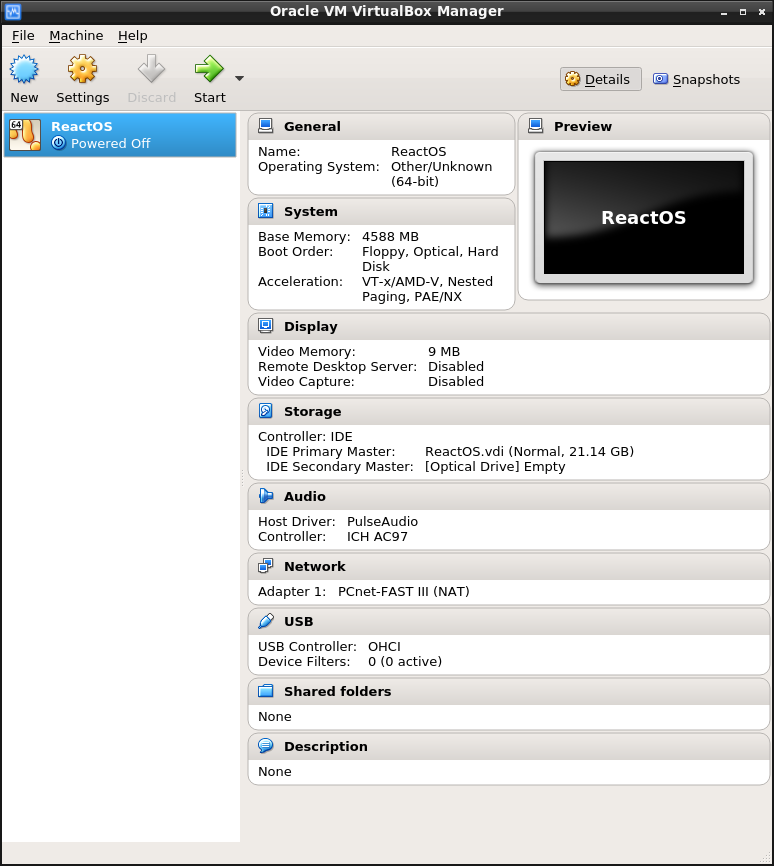Screen dimensions: 774x866
Task: Open the Help menu
Action: (133, 35)
